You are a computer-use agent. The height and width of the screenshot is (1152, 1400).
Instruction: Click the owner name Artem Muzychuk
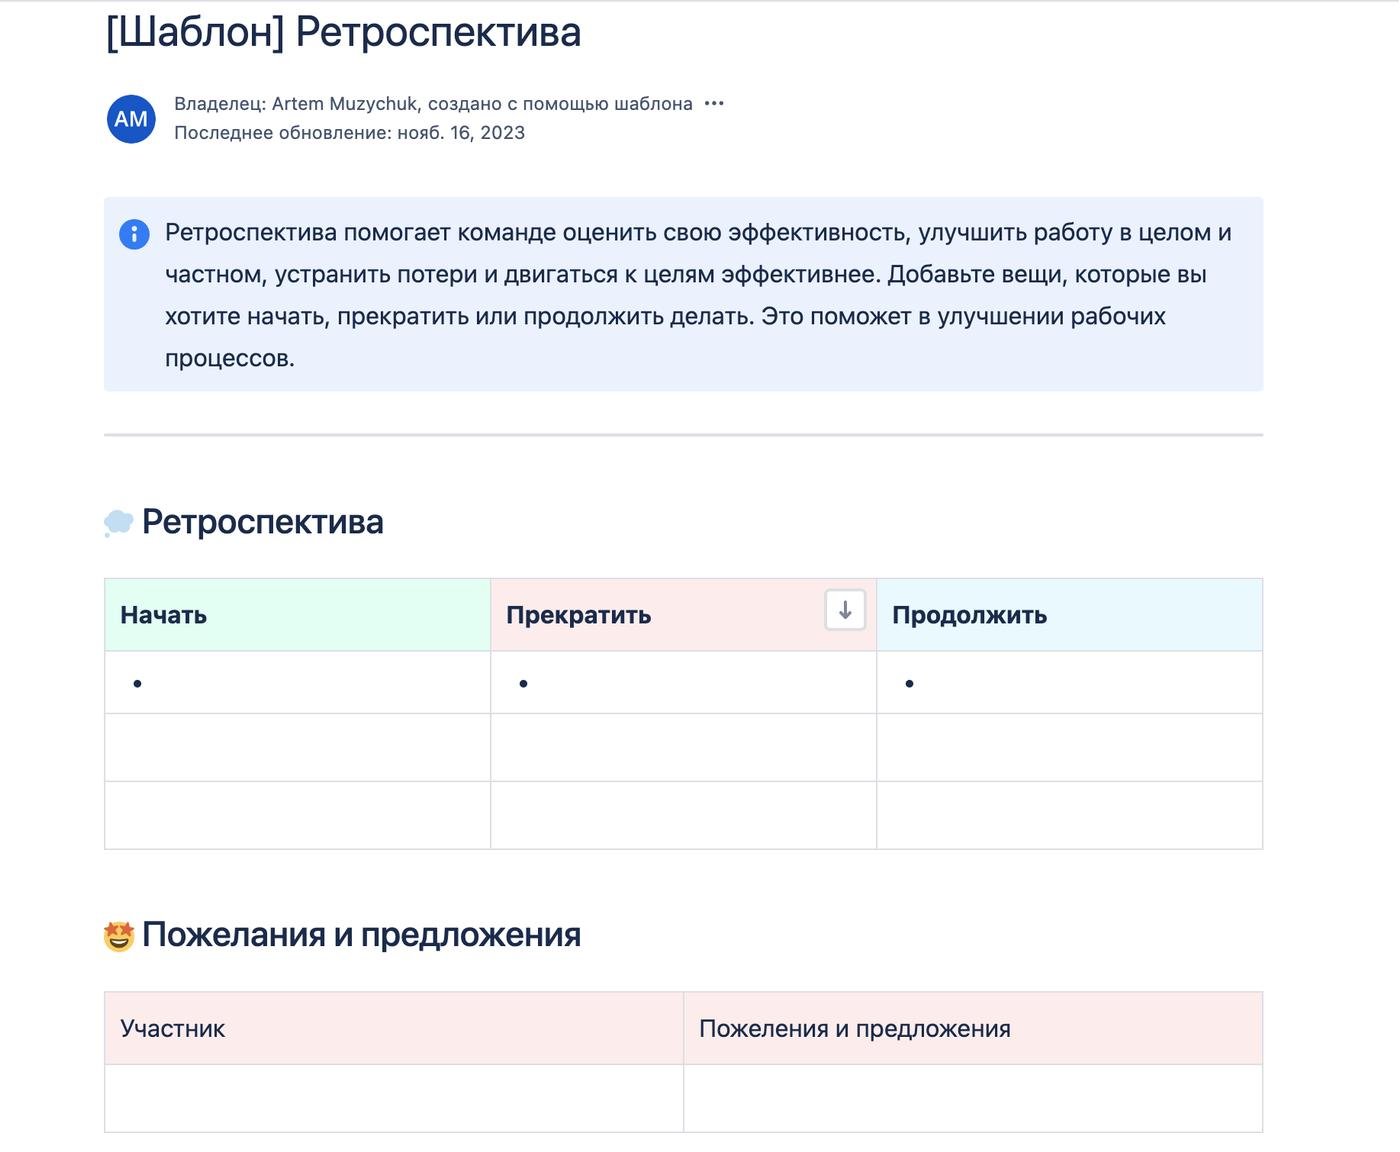click(345, 104)
